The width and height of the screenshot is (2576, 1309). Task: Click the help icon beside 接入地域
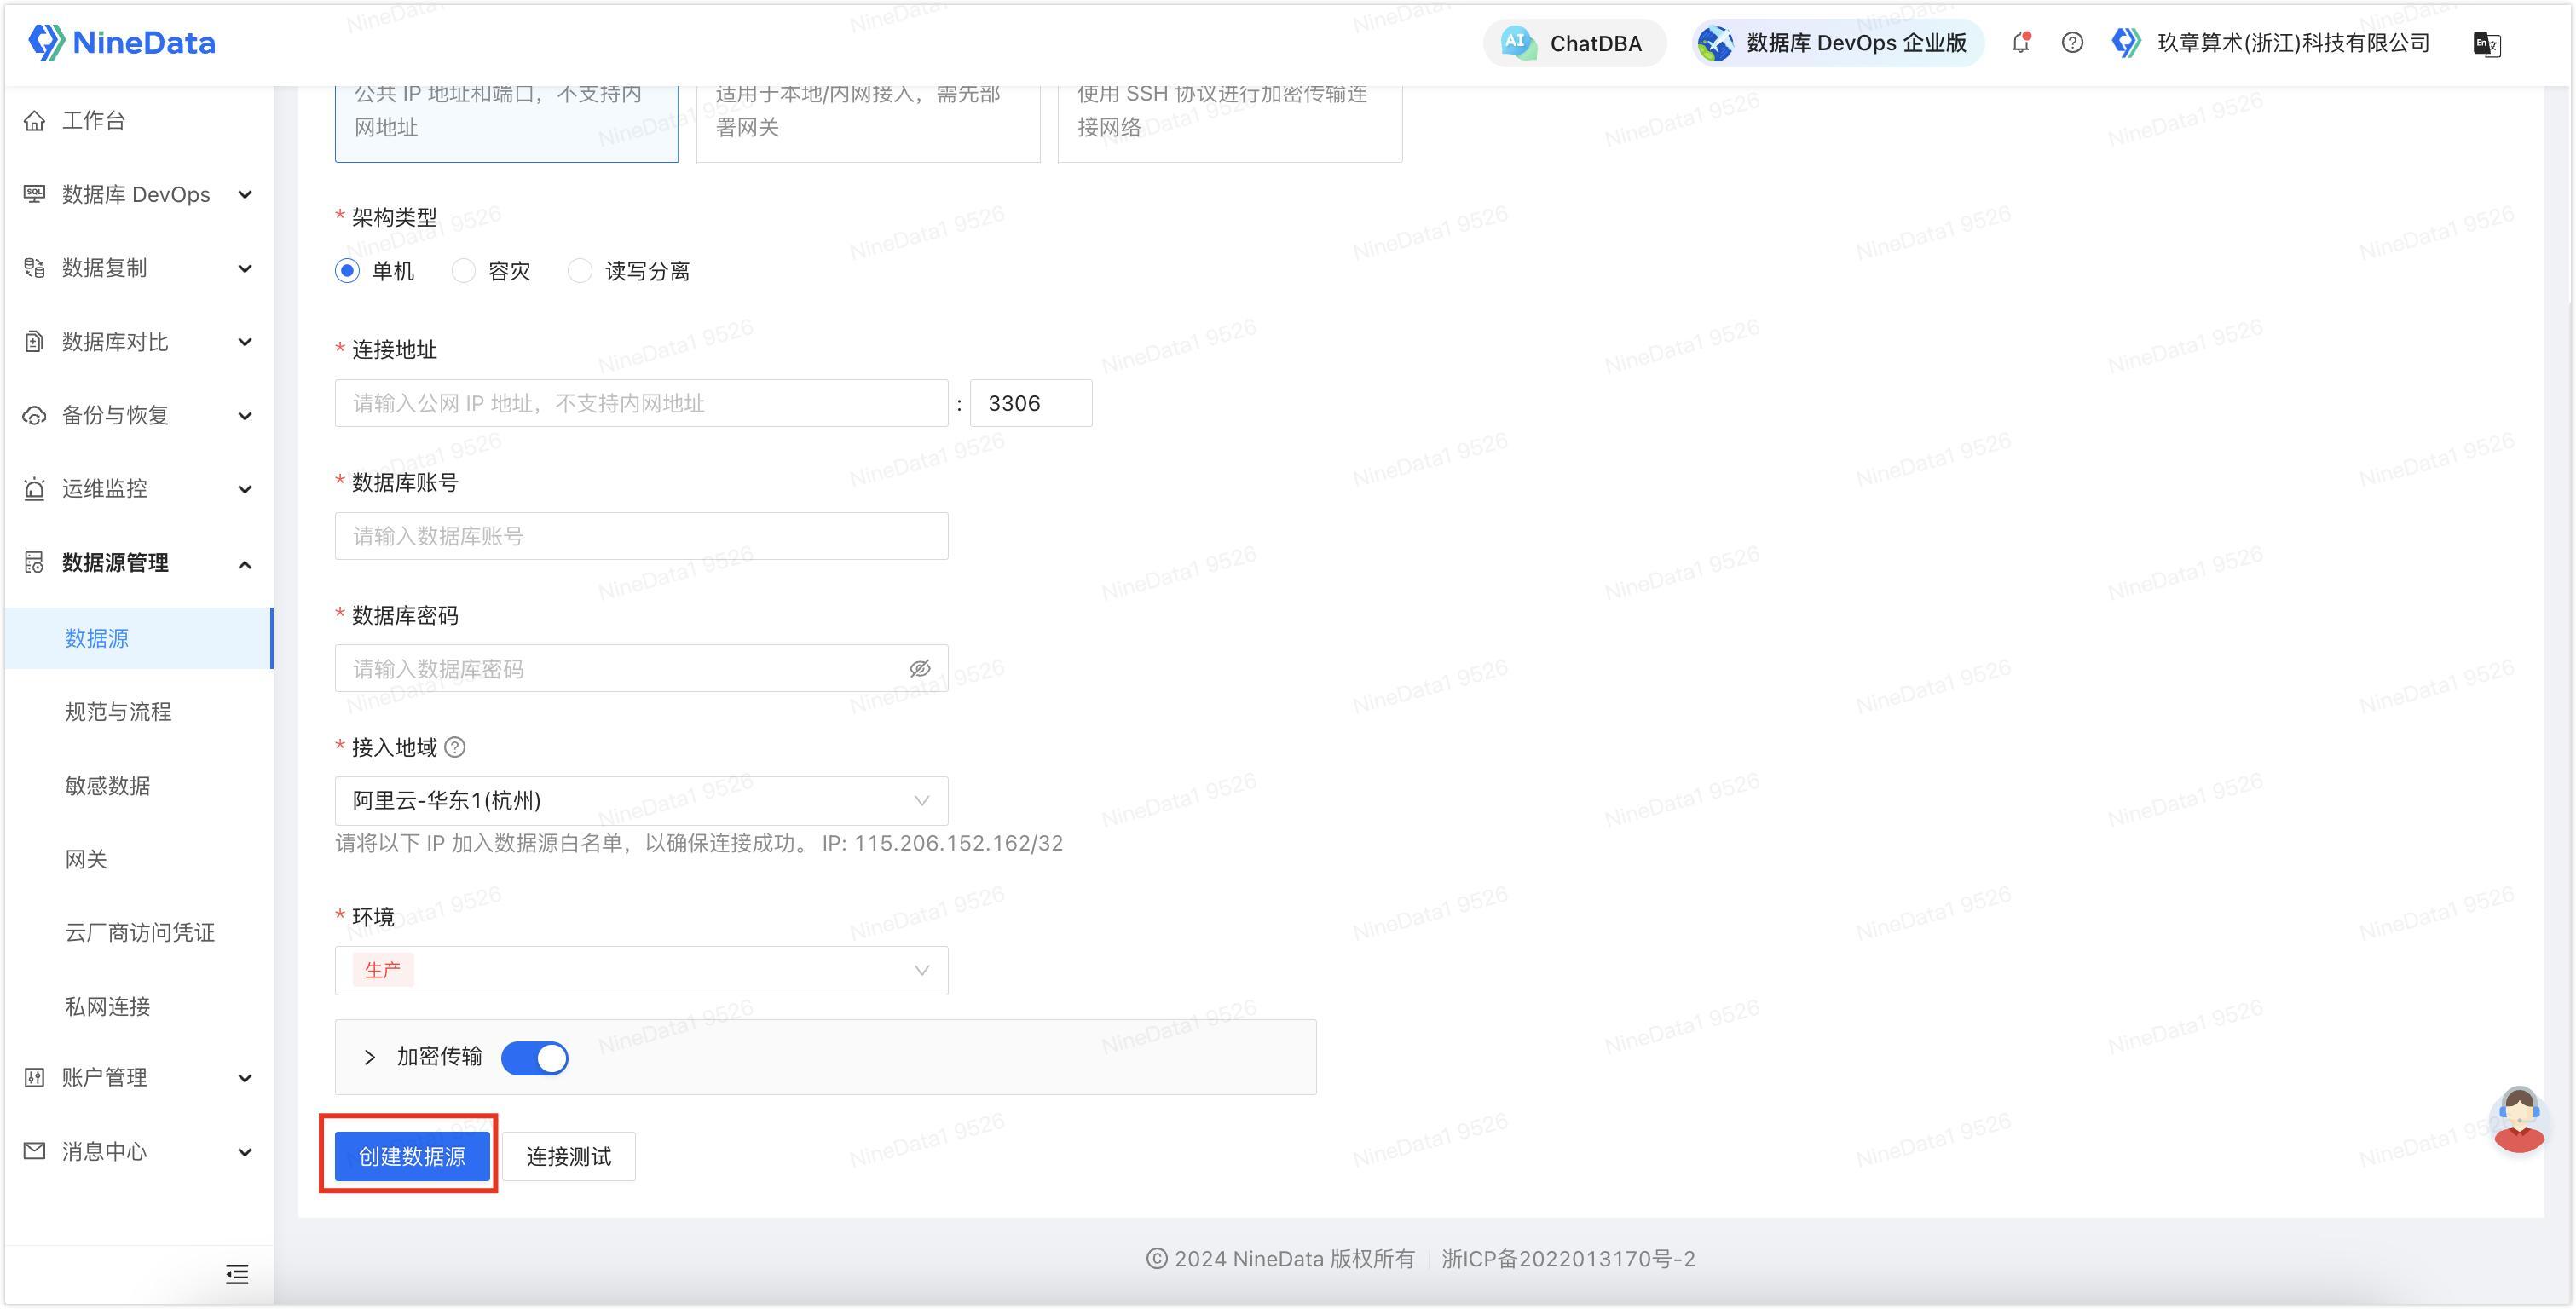coord(455,748)
